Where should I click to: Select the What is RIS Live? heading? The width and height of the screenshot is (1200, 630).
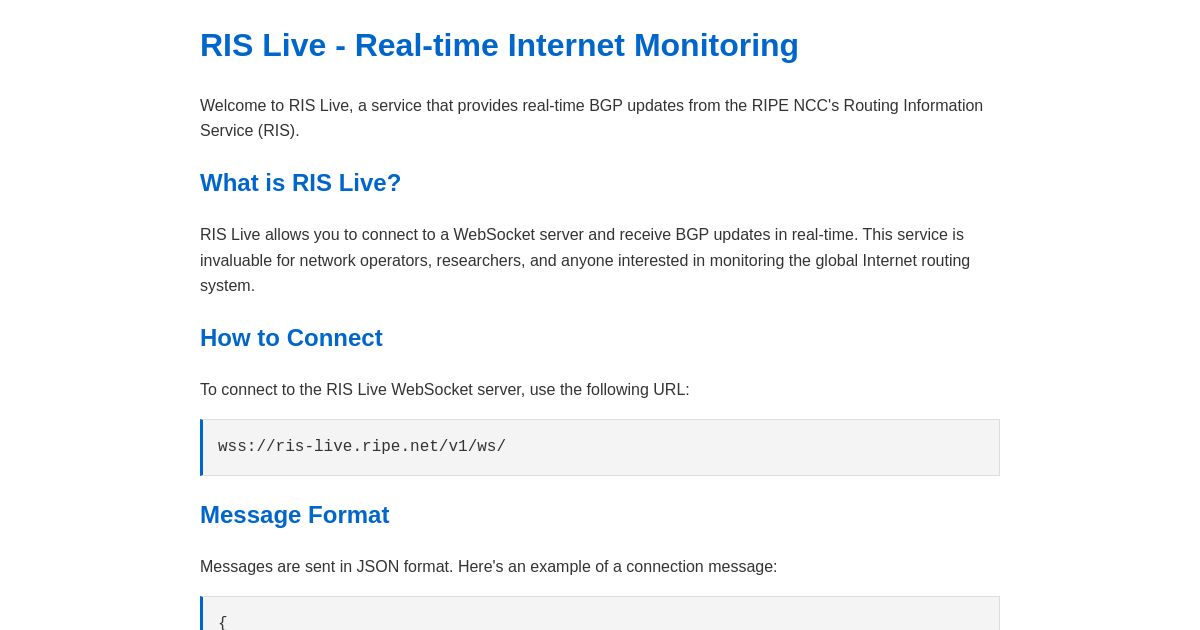click(x=300, y=182)
